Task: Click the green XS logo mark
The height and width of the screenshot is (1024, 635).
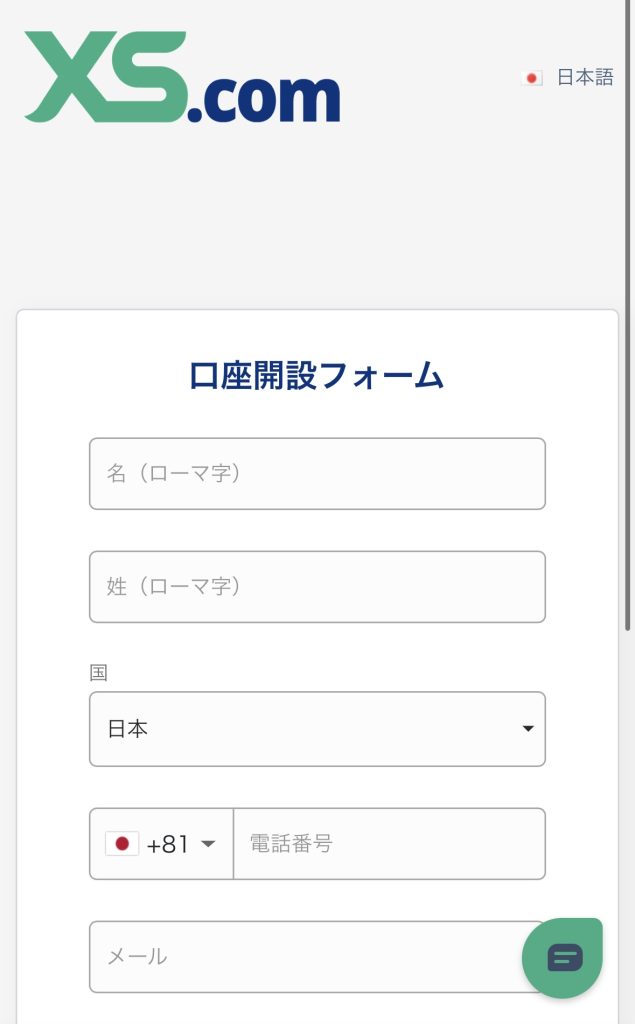Action: [x=105, y=76]
